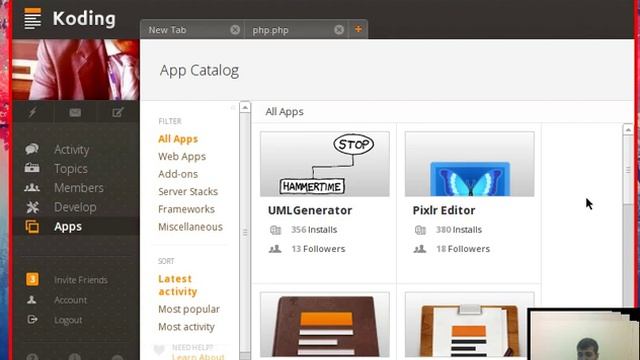Click 18 Followers text under Pixlr Editor
Screen dimensions: 640x360
(x=463, y=249)
